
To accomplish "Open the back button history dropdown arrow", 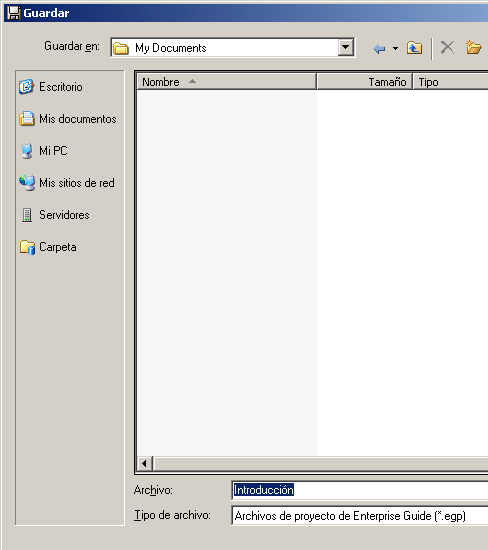I will [x=395, y=48].
